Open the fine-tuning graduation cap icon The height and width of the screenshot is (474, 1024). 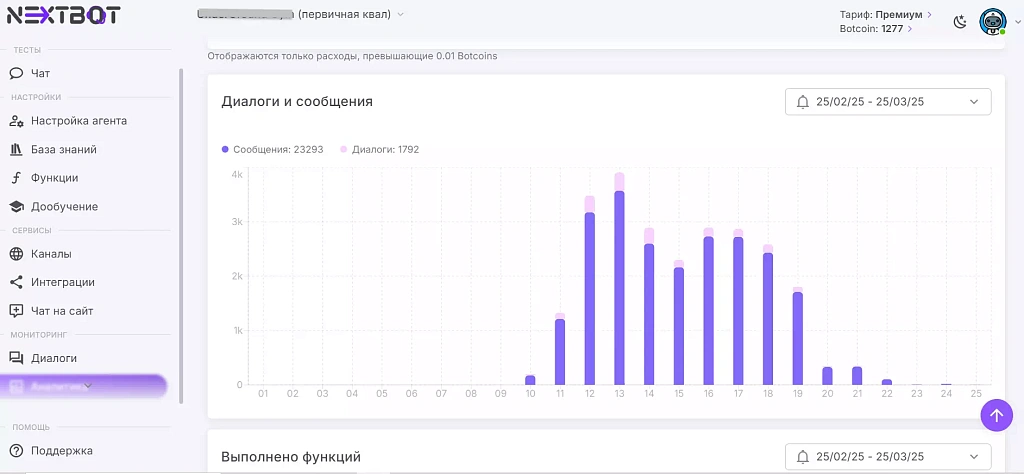(x=16, y=207)
